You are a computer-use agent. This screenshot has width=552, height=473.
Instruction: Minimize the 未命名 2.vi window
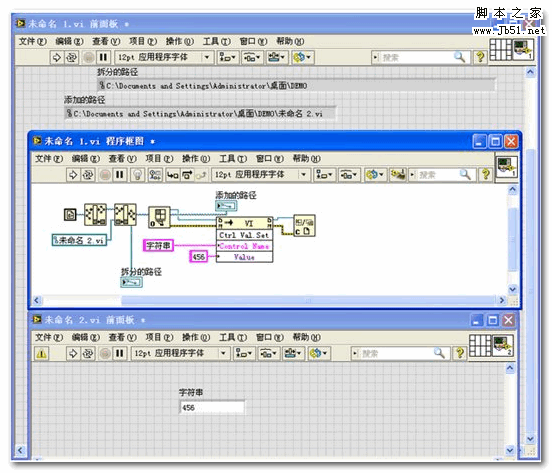point(477,320)
